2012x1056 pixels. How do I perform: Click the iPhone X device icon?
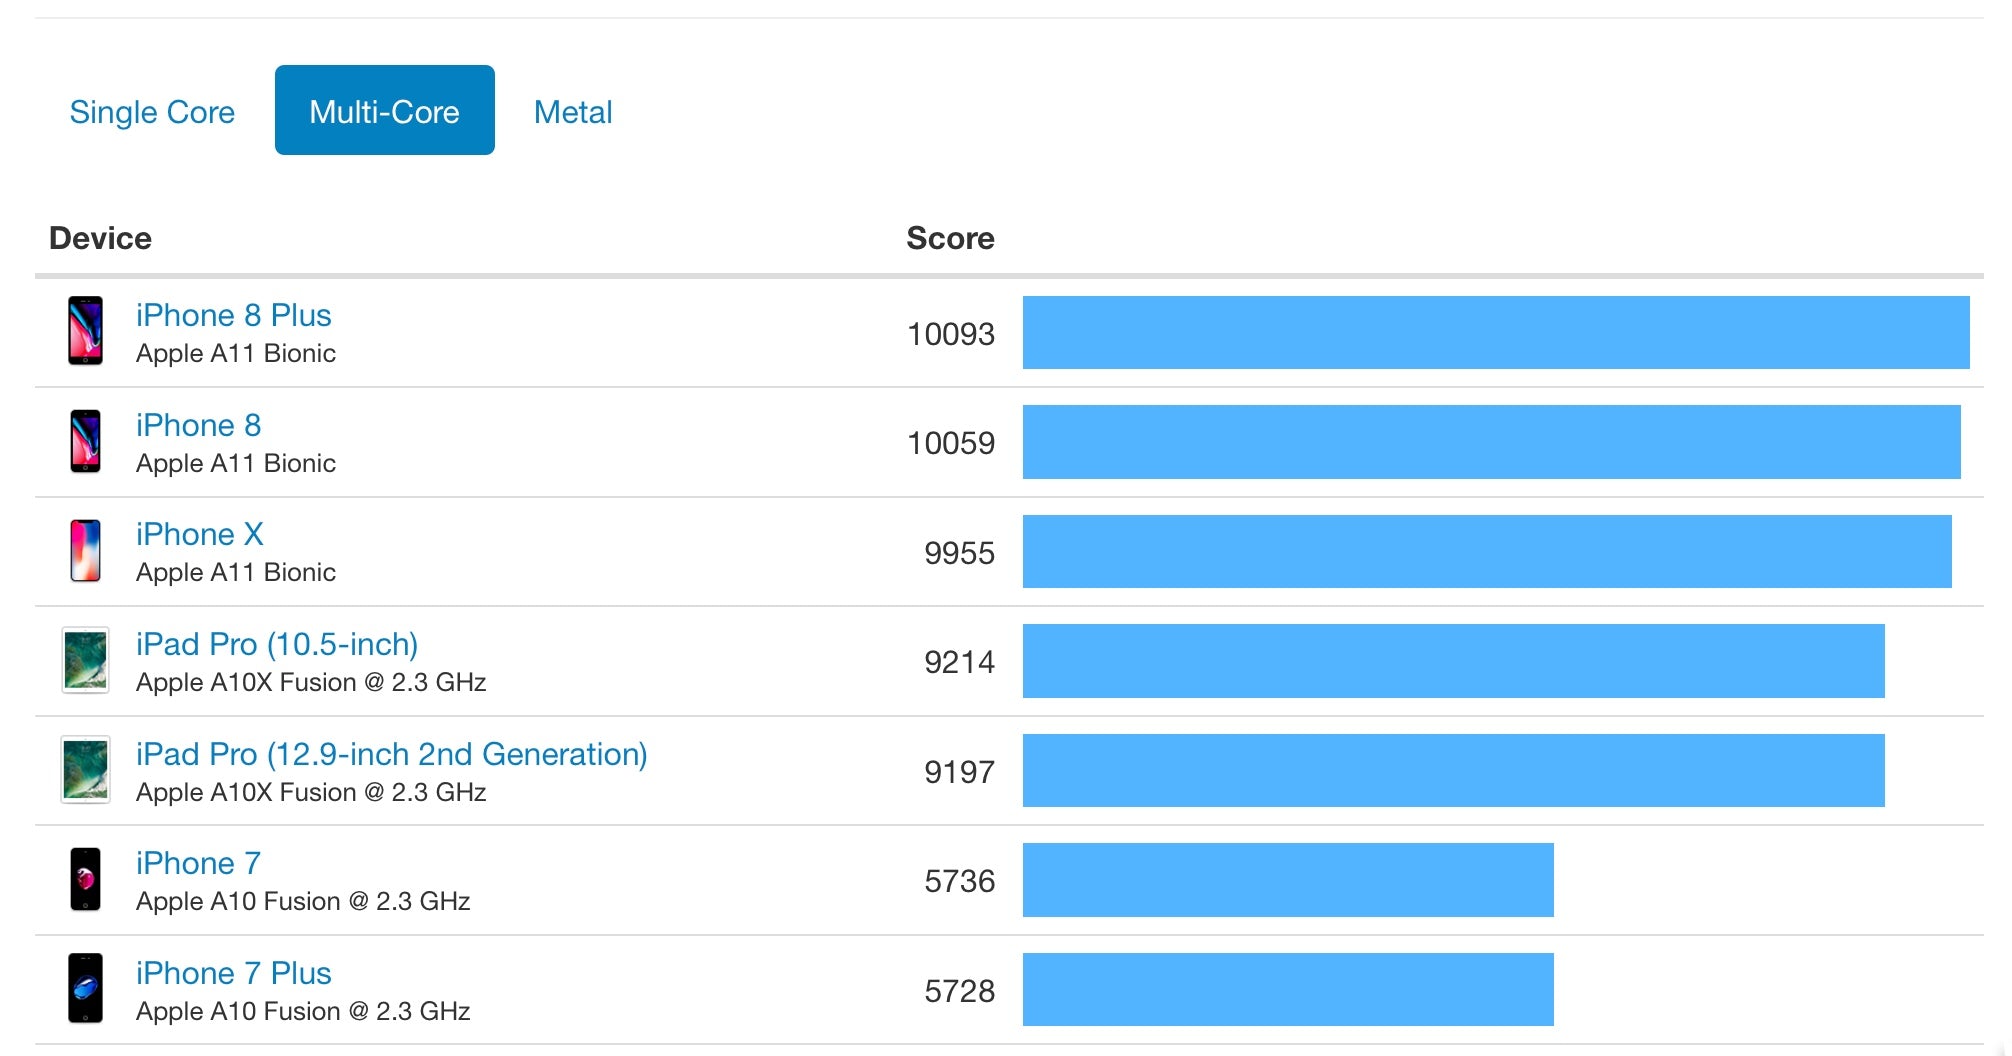(x=85, y=551)
